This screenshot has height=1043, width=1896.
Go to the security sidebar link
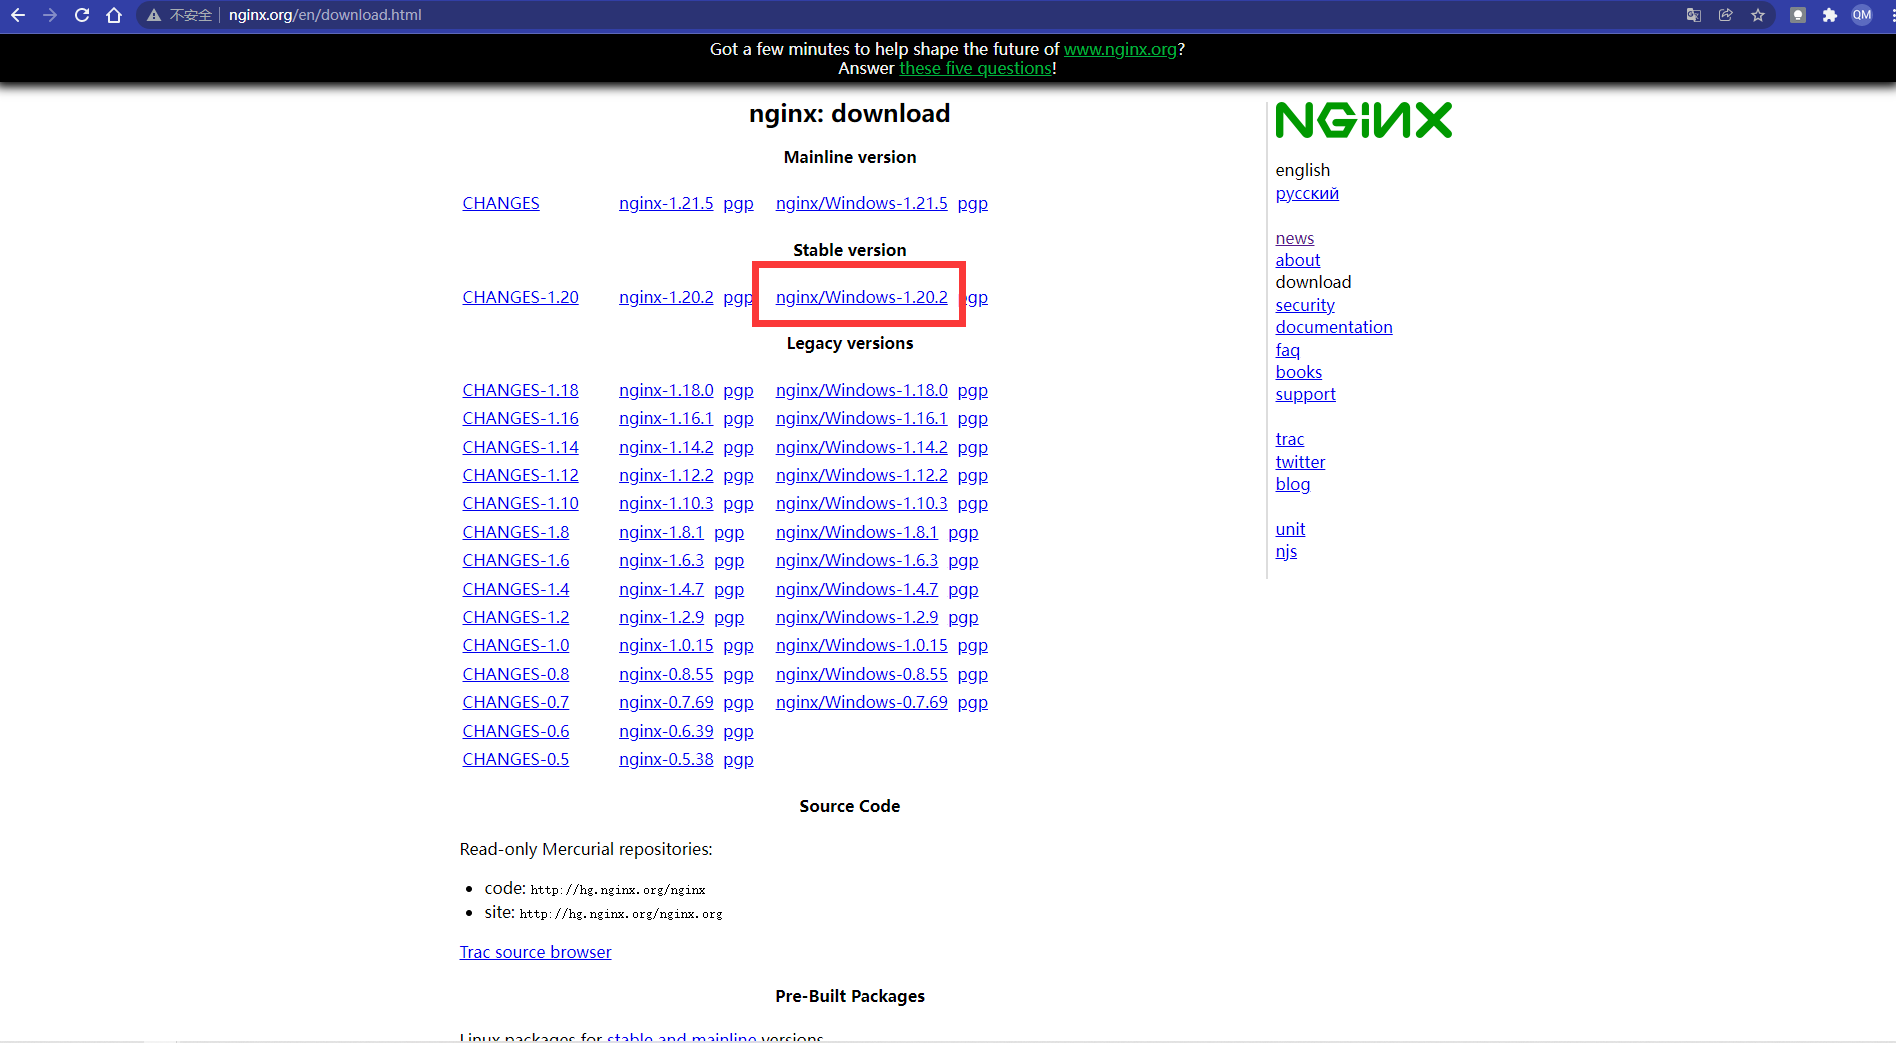(x=1304, y=305)
